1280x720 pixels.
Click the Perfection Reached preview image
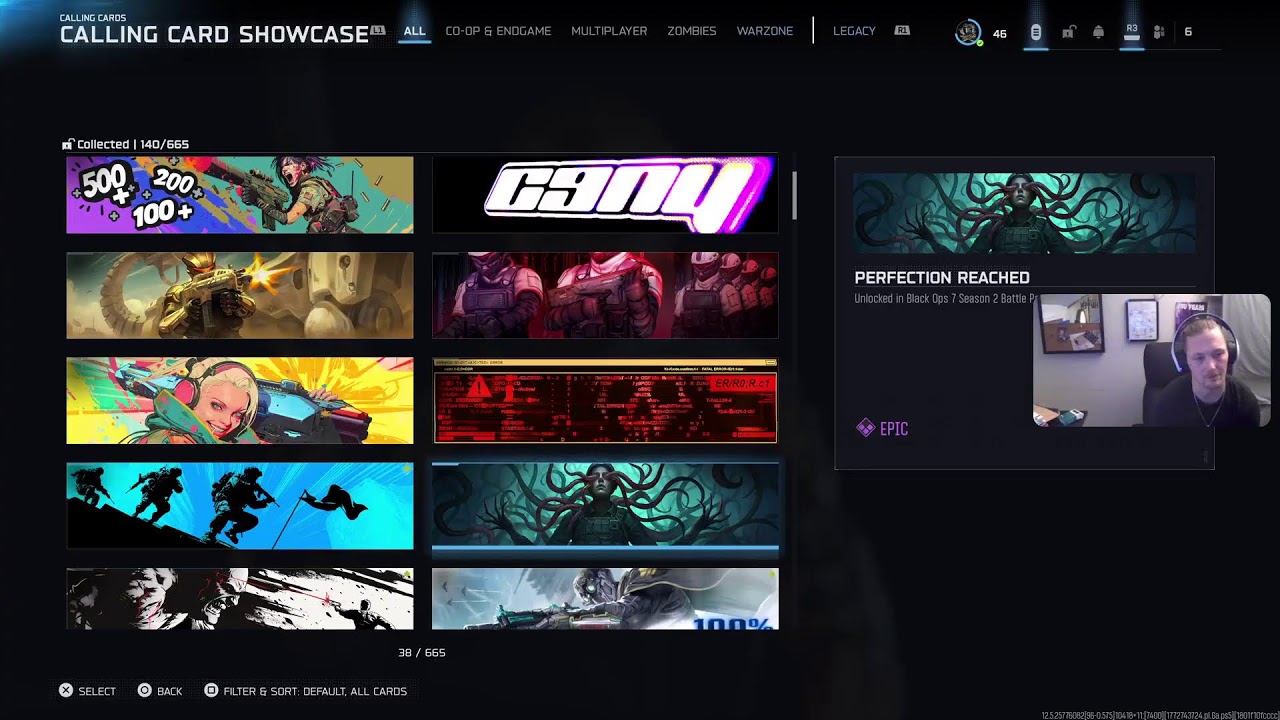tap(1024, 213)
